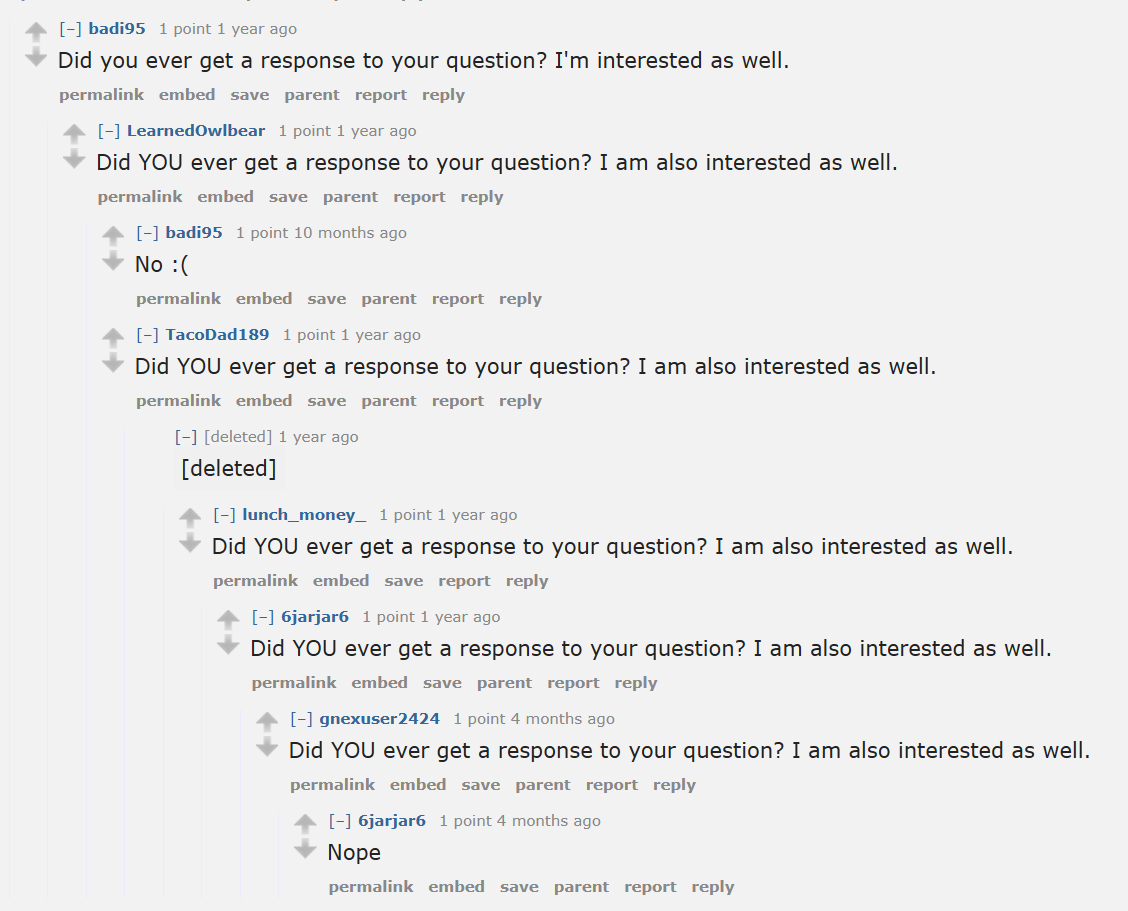Open TacoDad189's user profile
Viewport: 1128px width, 911px height.
pos(217,335)
